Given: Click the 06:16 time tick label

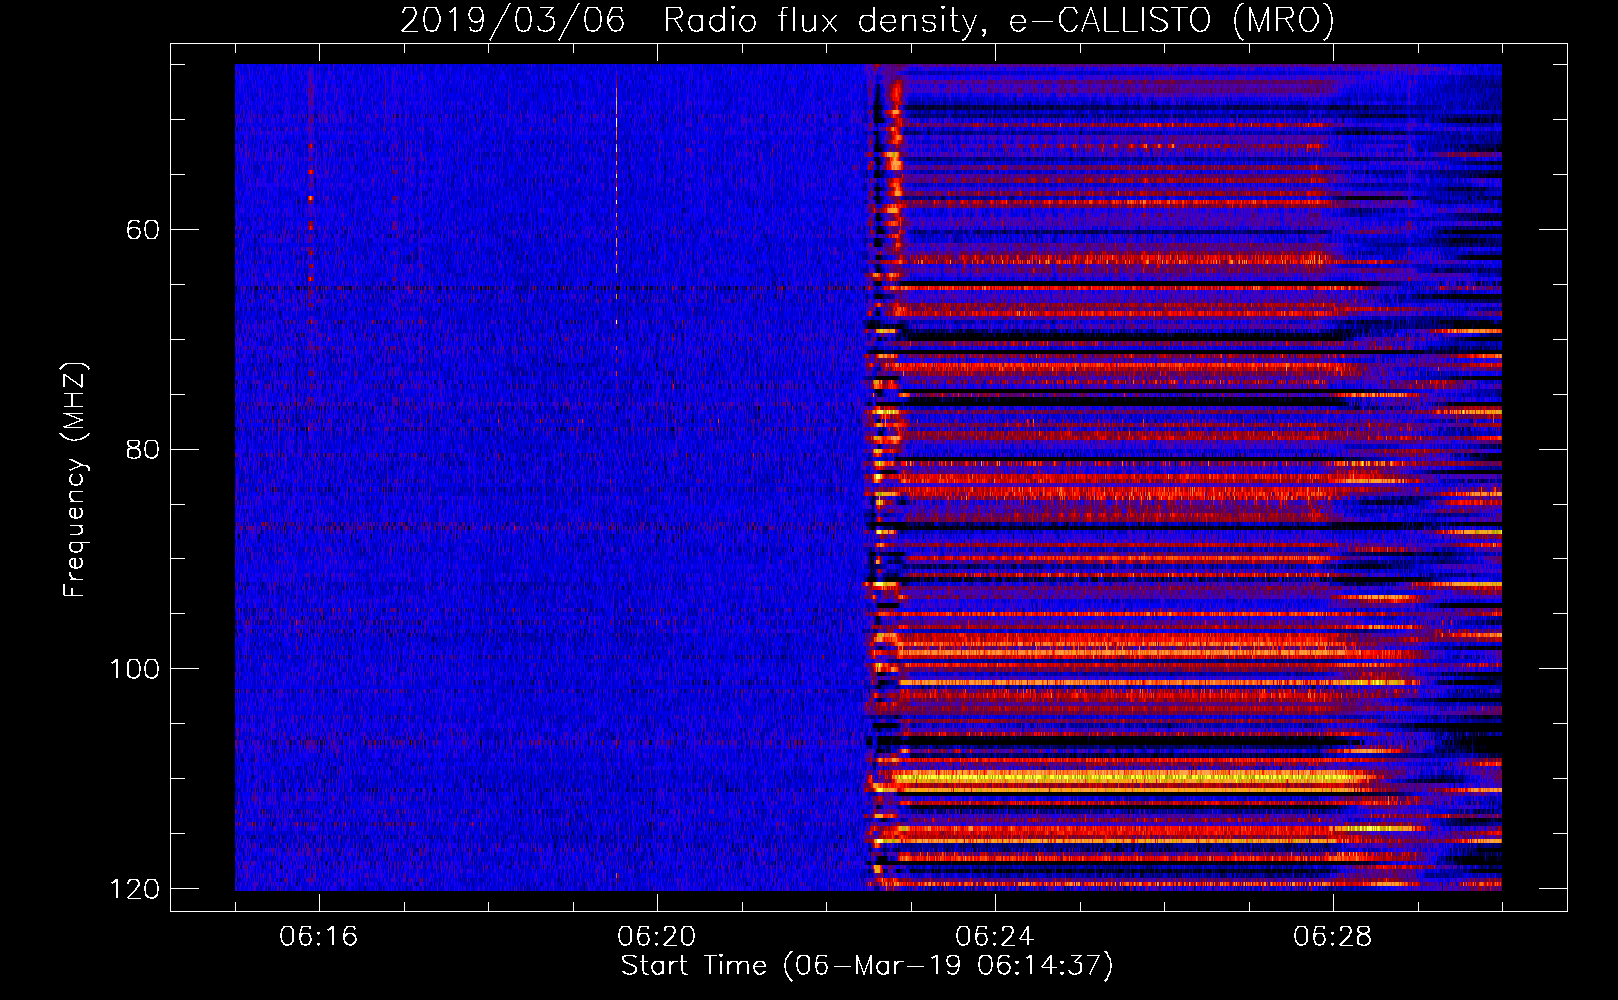Looking at the screenshot, I should pyautogui.click(x=319, y=936).
